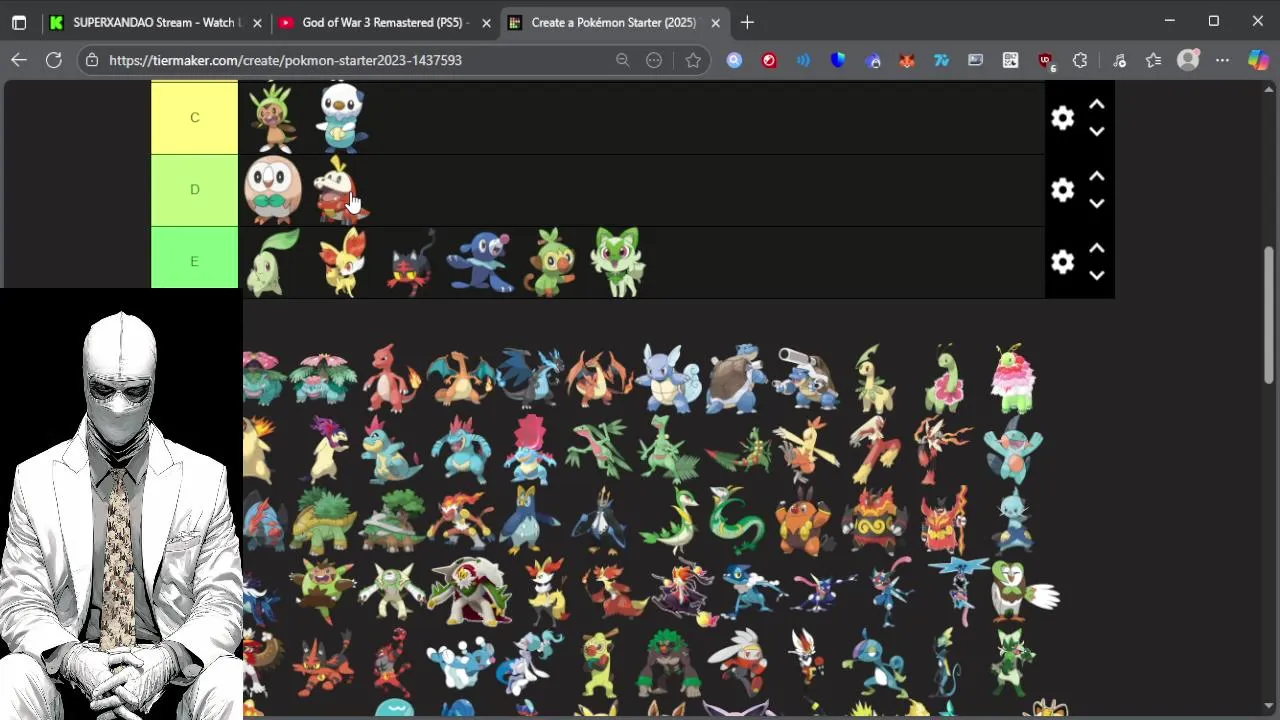Open the media control music icon
The image size is (1280, 720).
point(1119,60)
